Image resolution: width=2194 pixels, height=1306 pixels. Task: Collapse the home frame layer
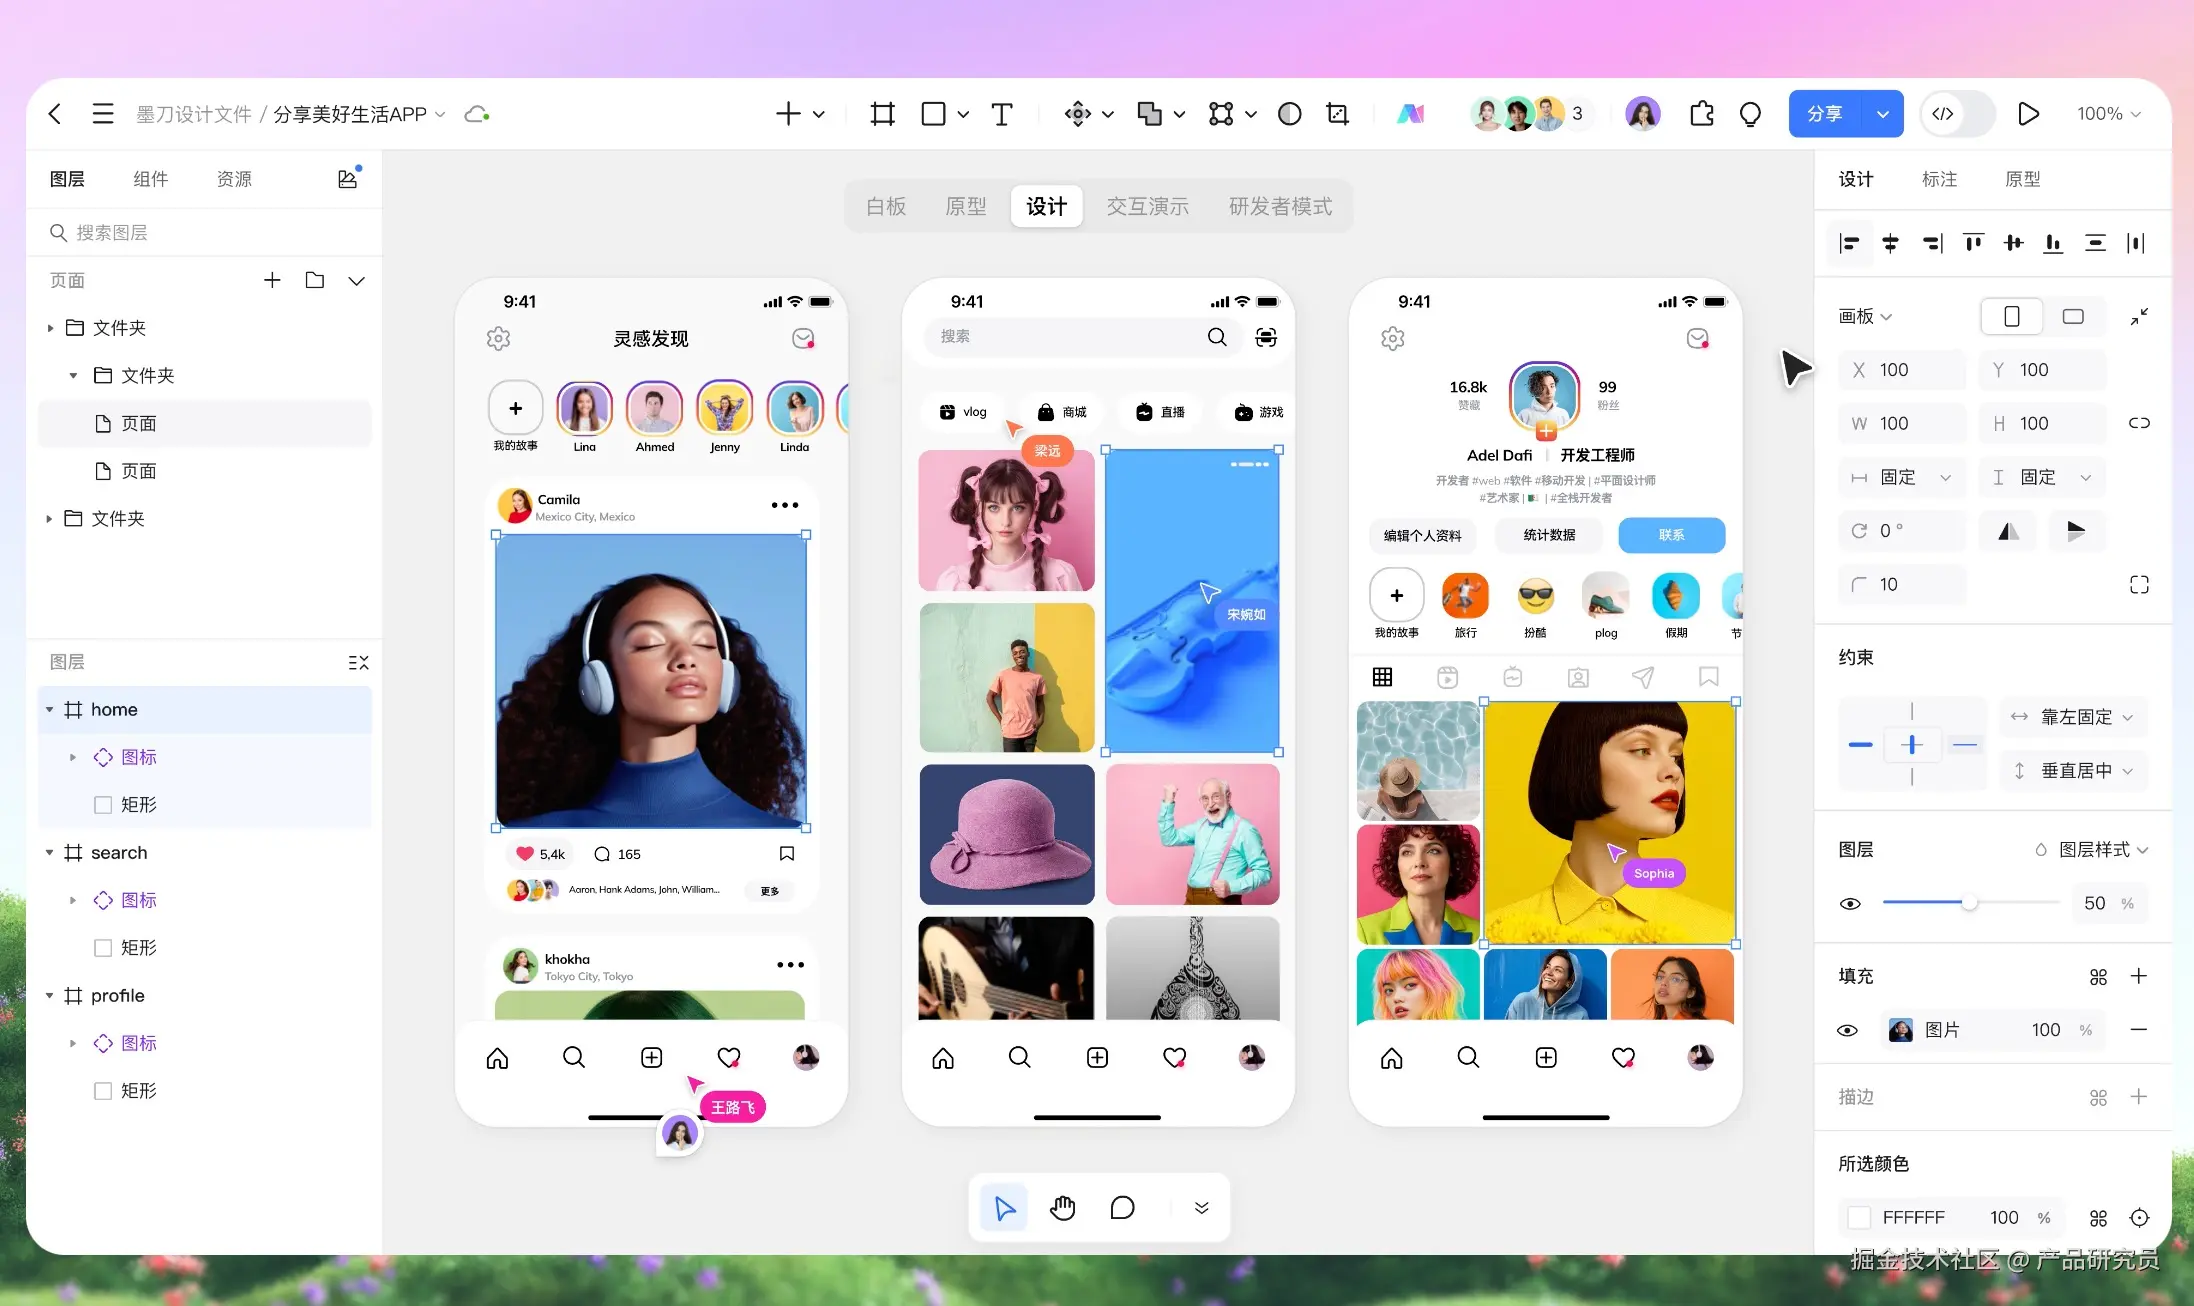point(50,710)
